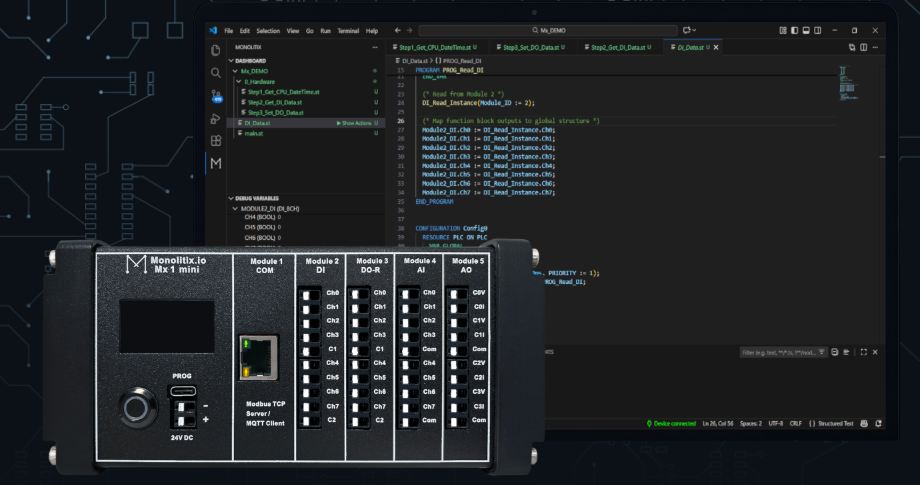920x485 pixels.
Task: Click the editor minimap
Action: 847,83
